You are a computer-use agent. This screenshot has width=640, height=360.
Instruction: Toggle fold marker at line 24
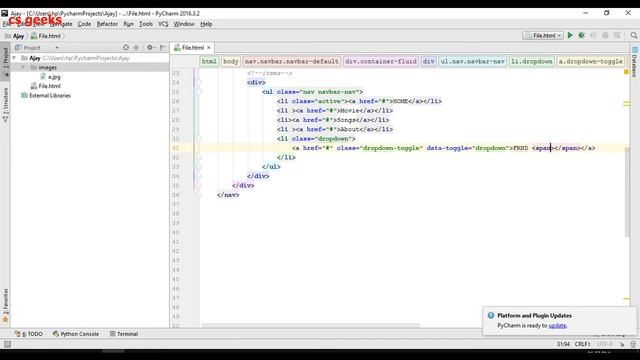pos(199,82)
